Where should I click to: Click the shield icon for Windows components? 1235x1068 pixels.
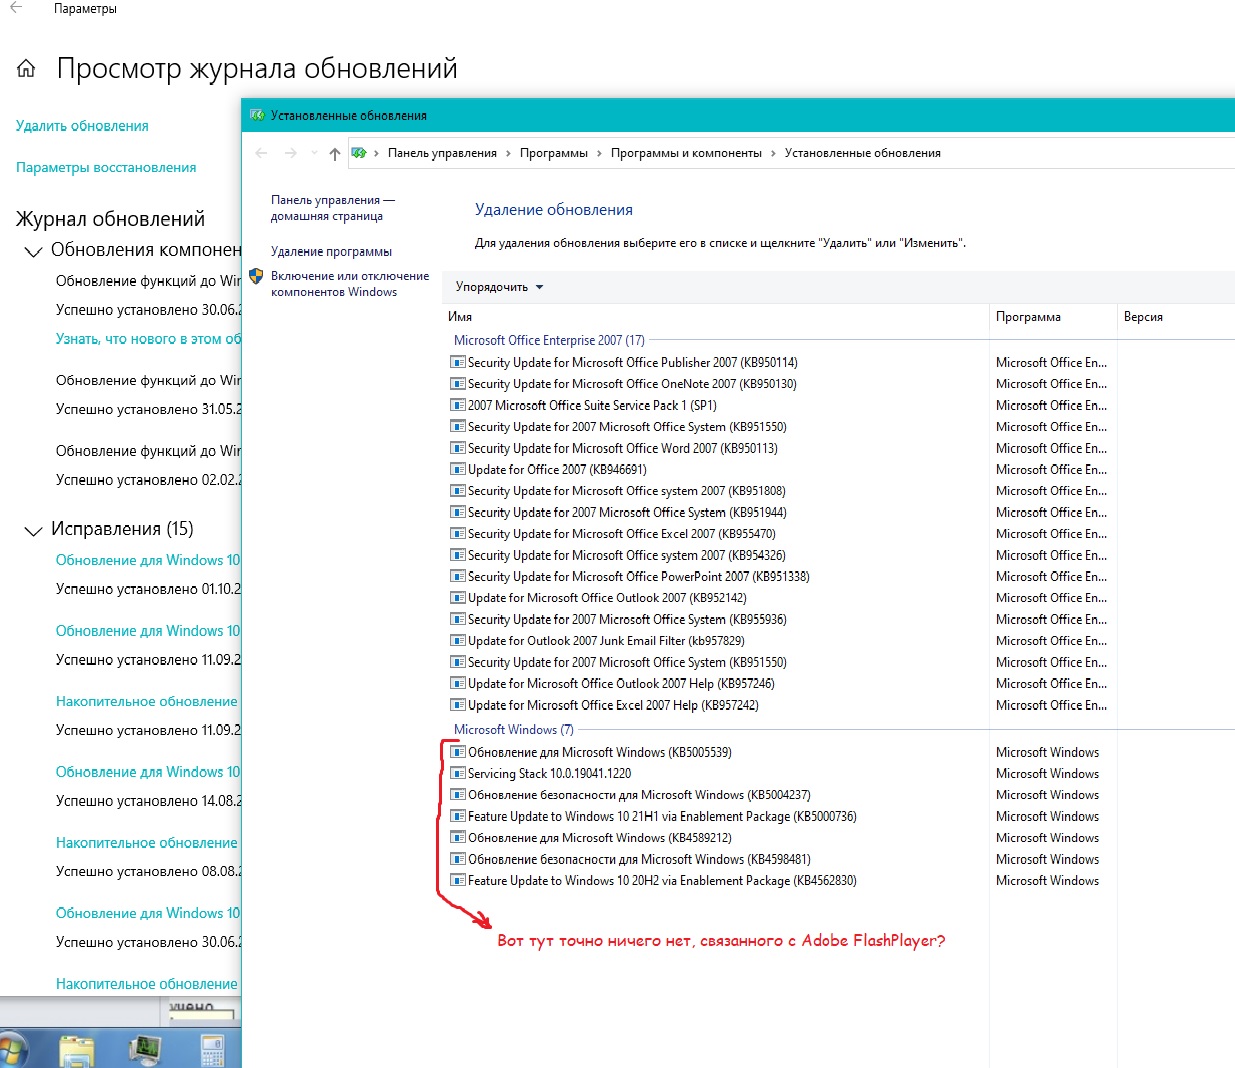click(256, 276)
